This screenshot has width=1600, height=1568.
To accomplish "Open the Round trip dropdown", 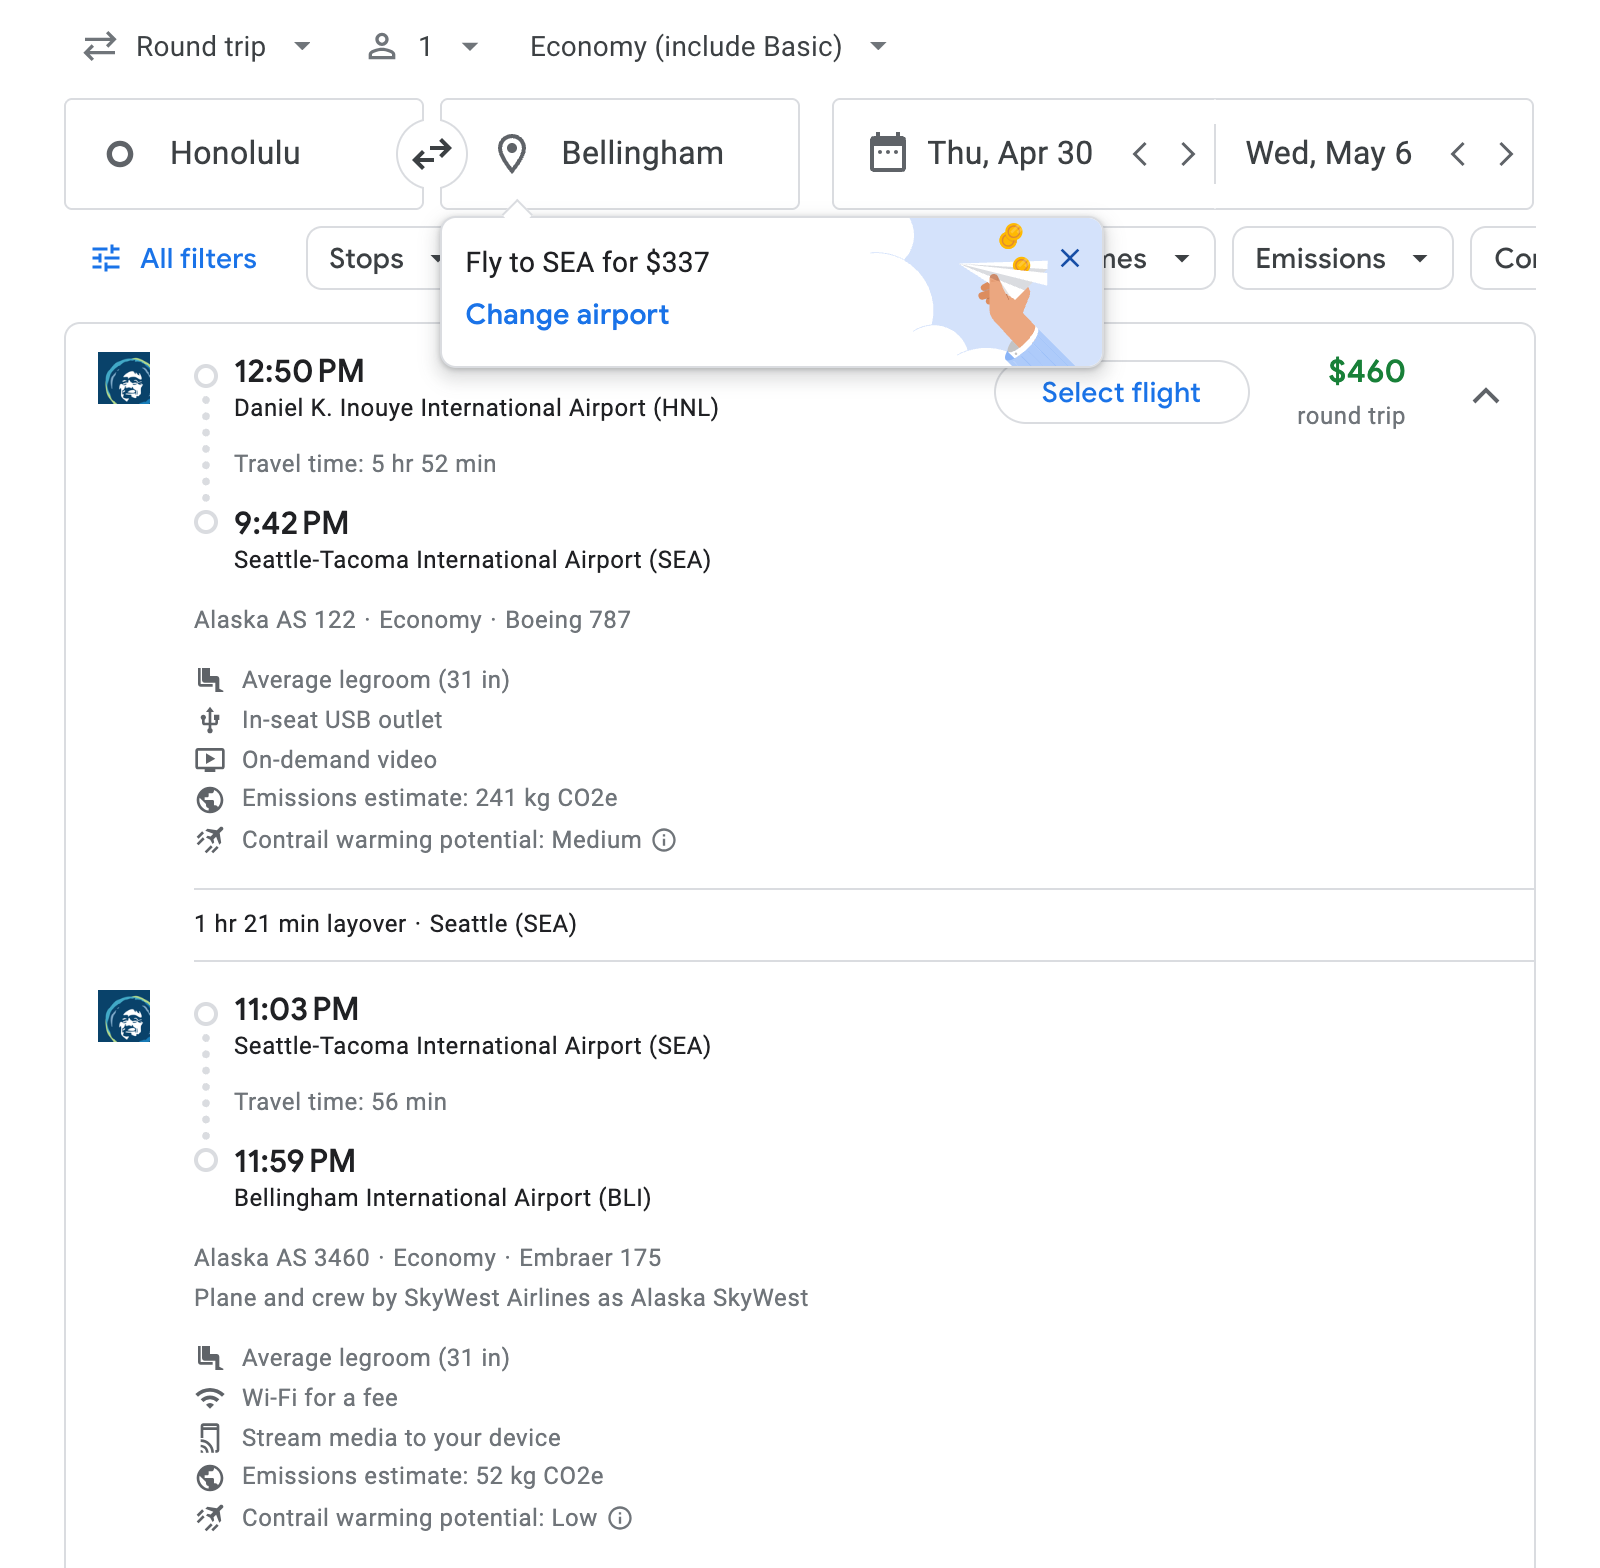I will [x=199, y=45].
